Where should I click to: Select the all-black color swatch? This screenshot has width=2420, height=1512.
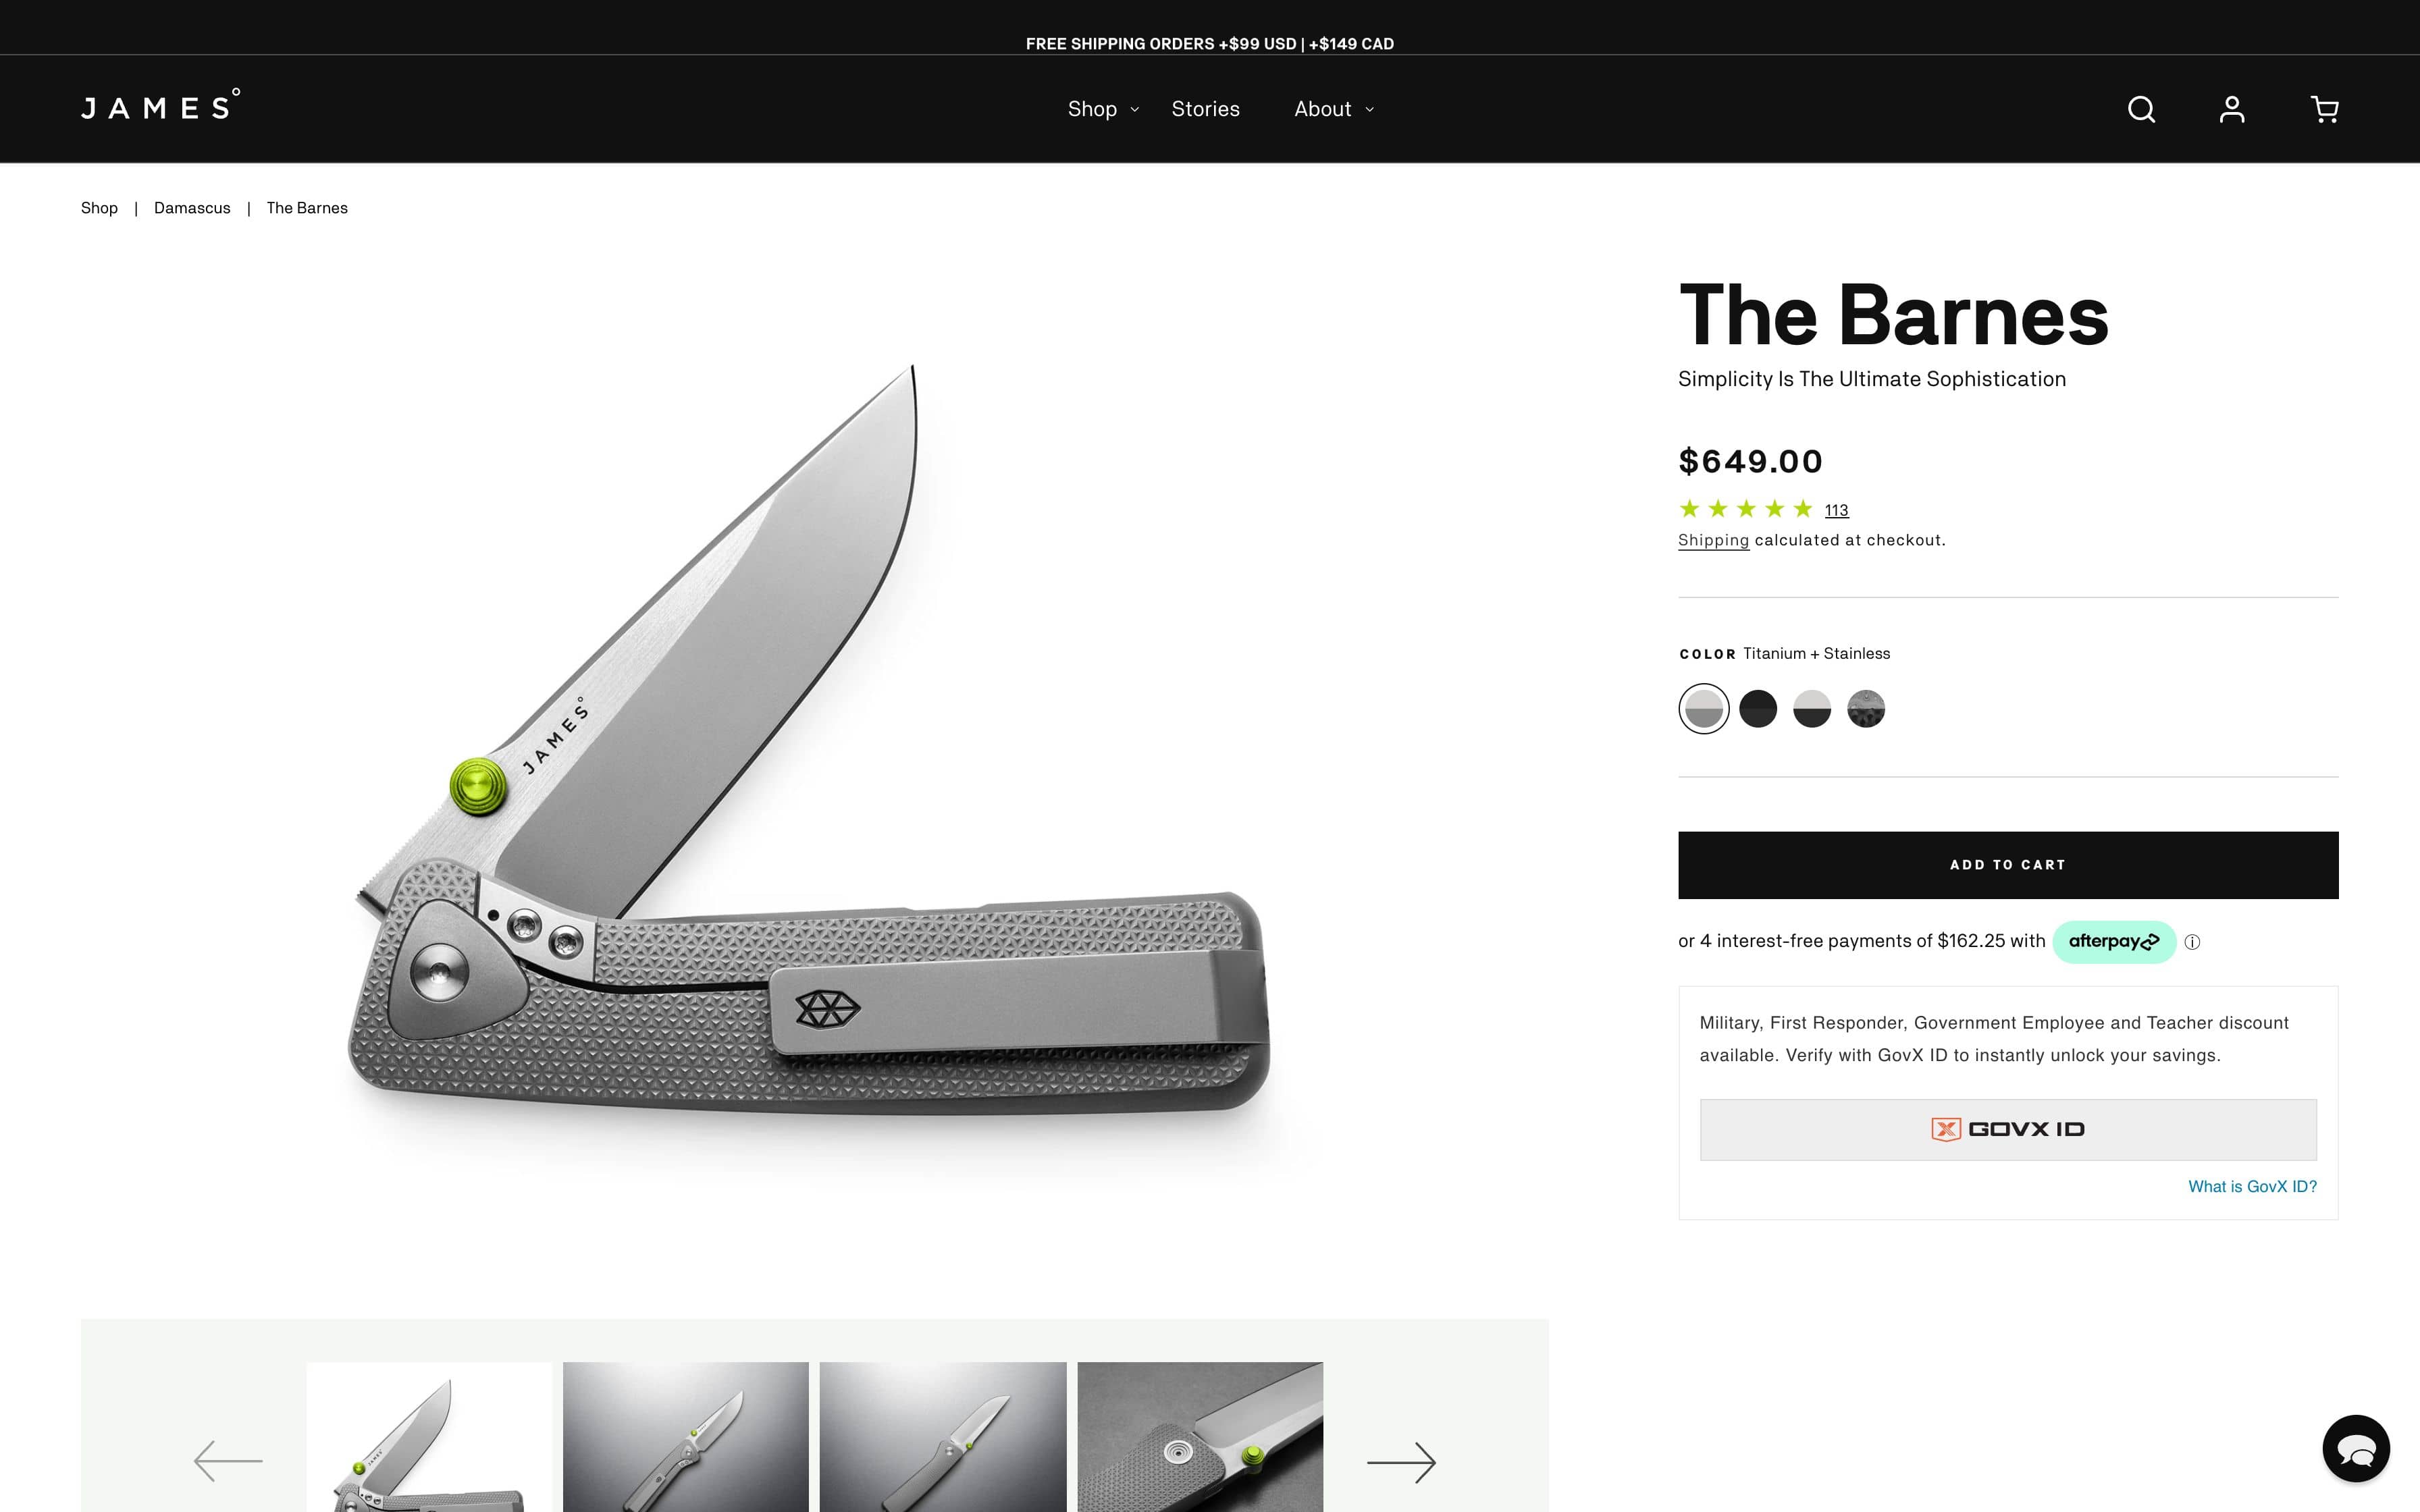coord(1757,709)
